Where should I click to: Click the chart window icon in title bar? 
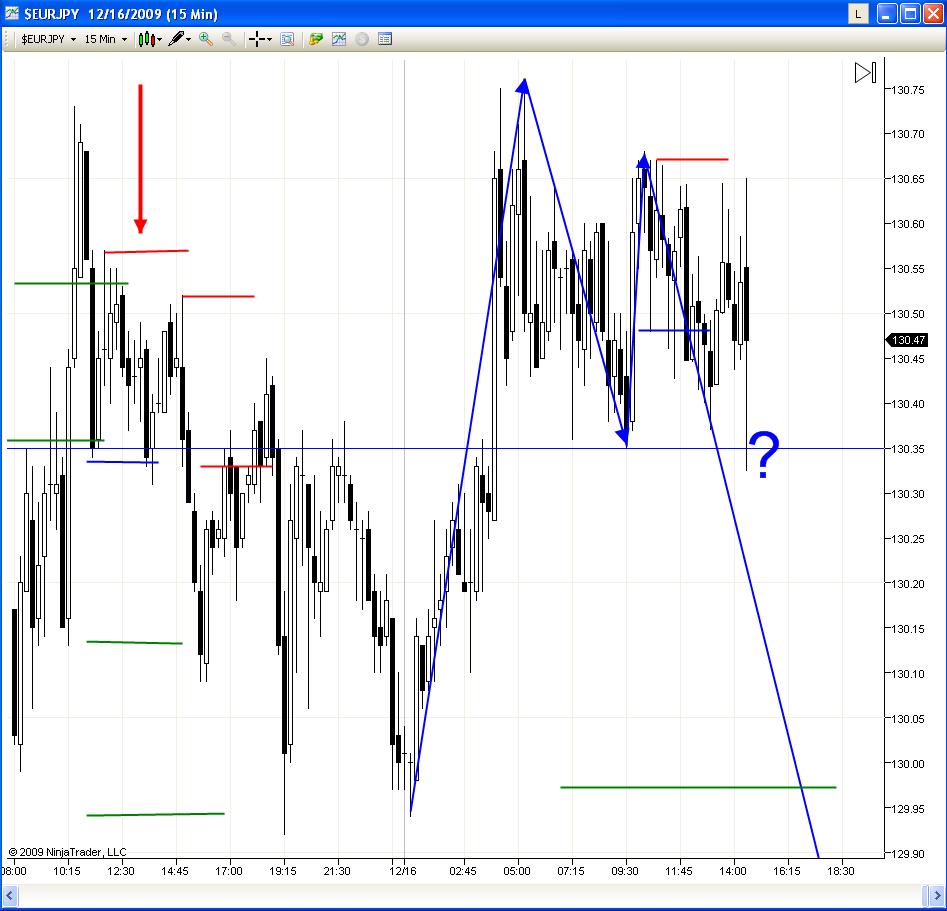(x=11, y=13)
